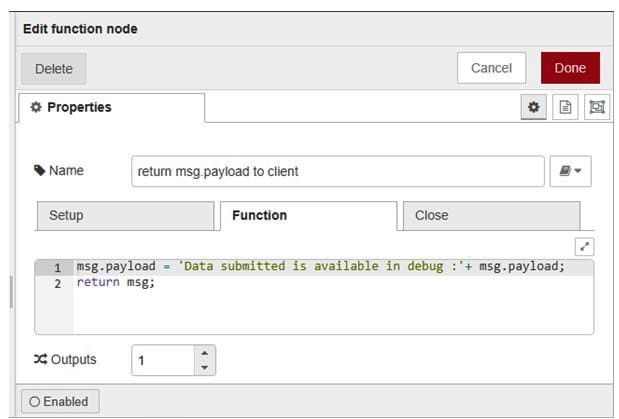The image size is (619, 419).
Task: Select the Properties tab
Action: pyautogui.click(x=111, y=107)
